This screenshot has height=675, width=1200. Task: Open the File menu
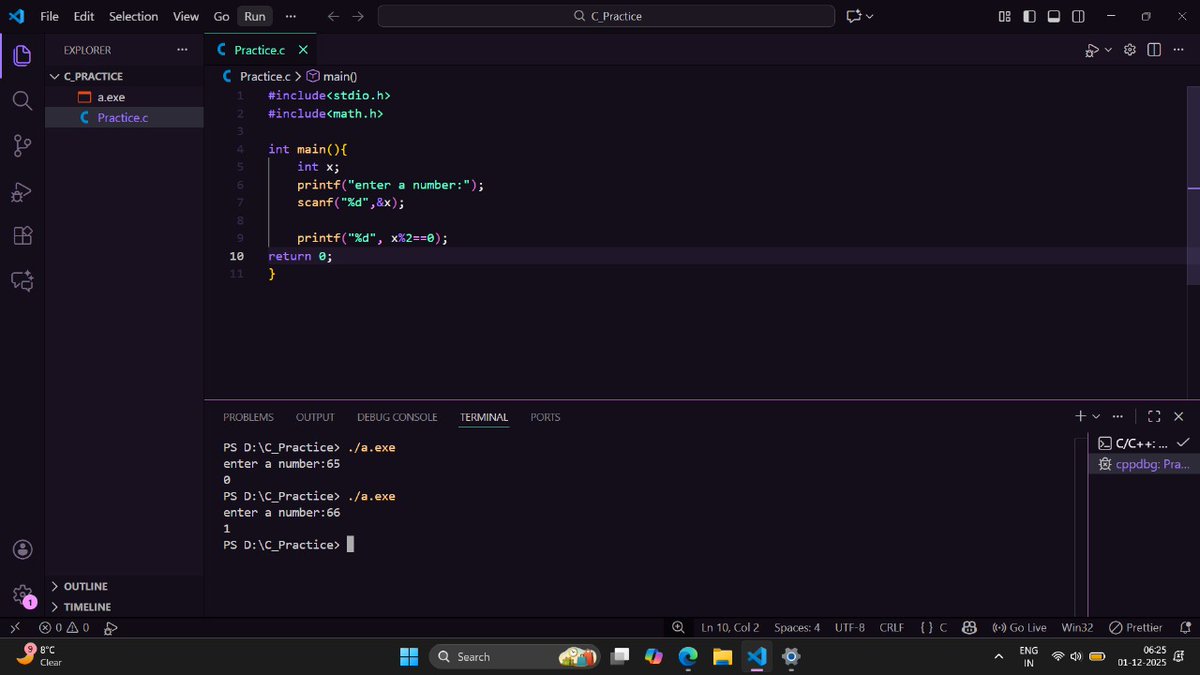click(x=49, y=16)
